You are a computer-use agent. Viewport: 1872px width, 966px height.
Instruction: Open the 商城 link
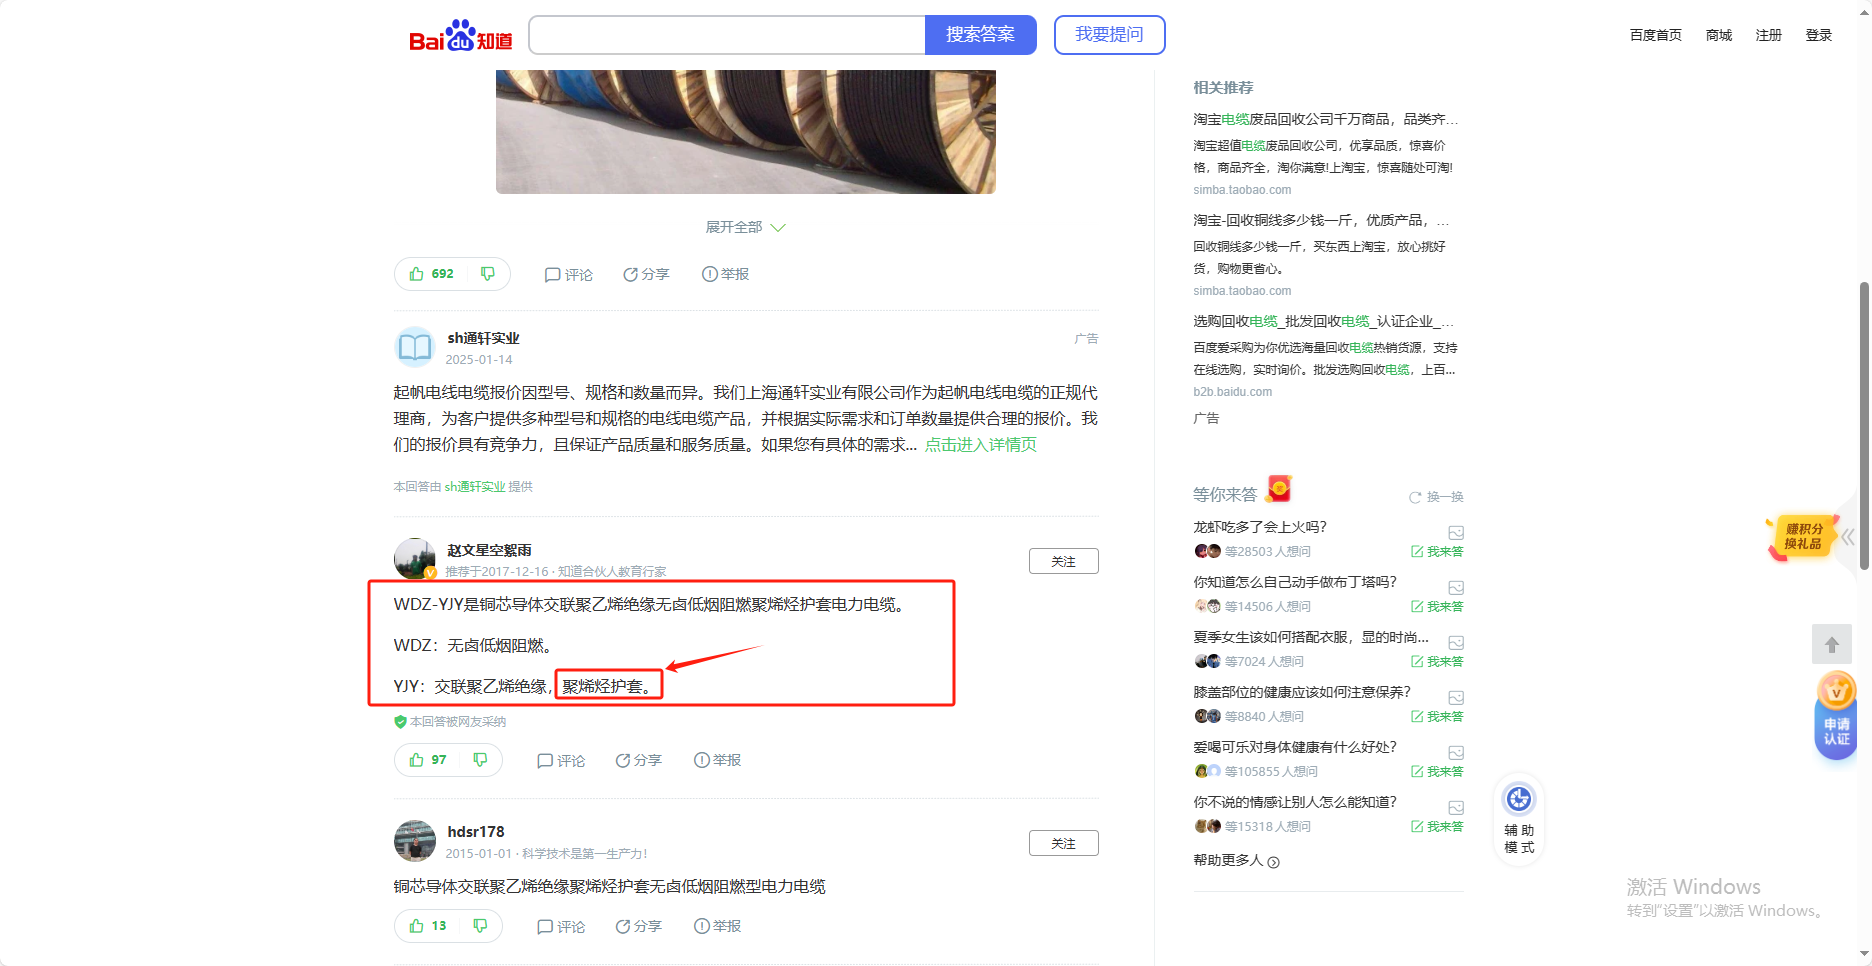[x=1719, y=35]
